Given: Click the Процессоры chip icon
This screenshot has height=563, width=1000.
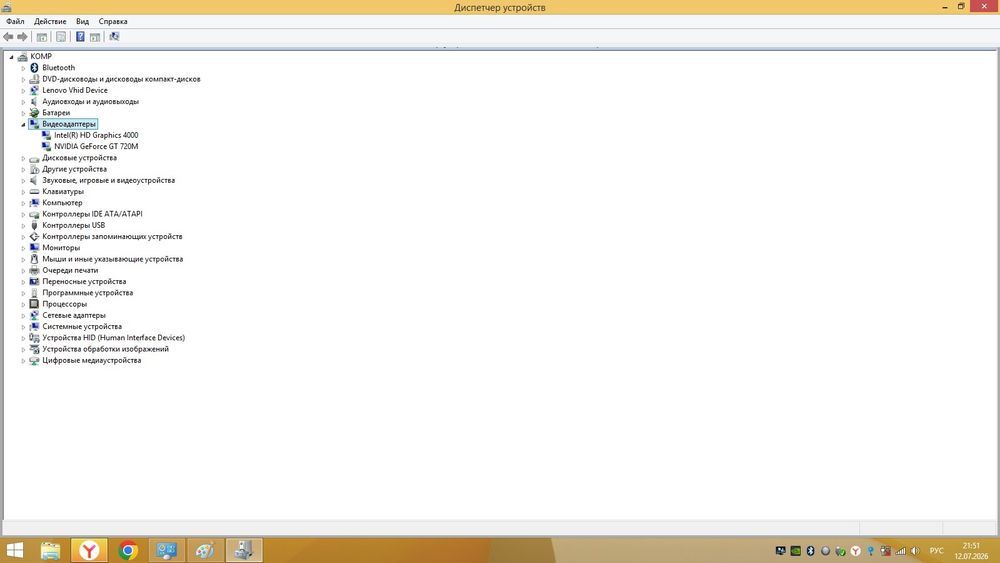Looking at the screenshot, I should coord(34,303).
